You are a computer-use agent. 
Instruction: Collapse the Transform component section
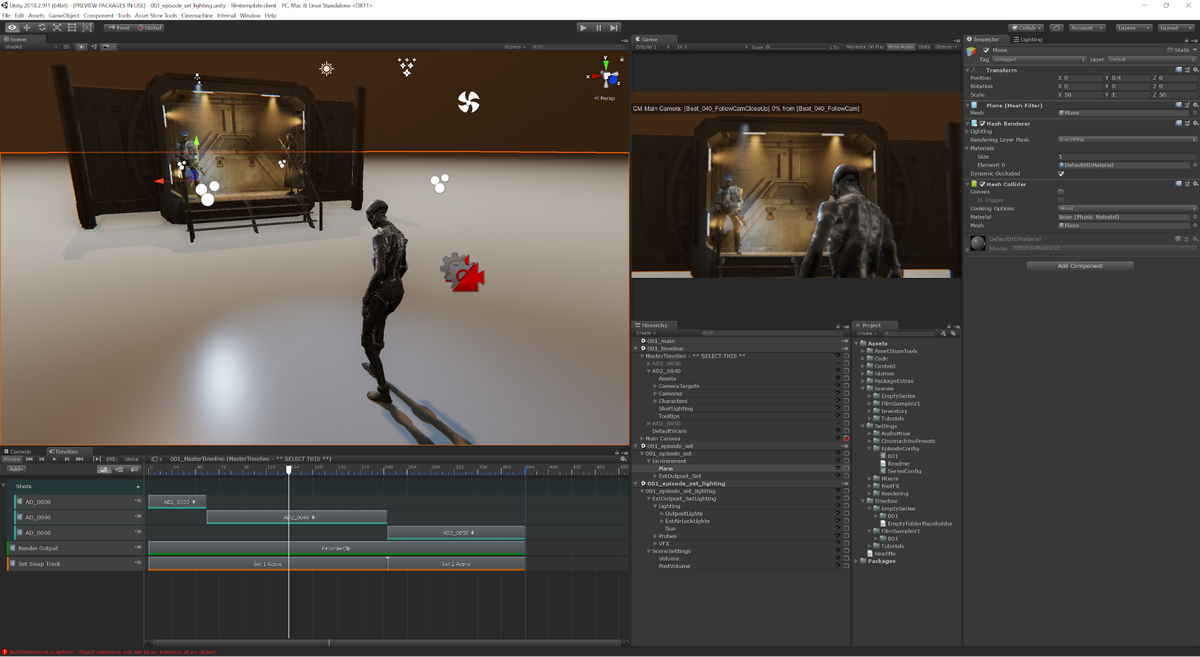968,70
